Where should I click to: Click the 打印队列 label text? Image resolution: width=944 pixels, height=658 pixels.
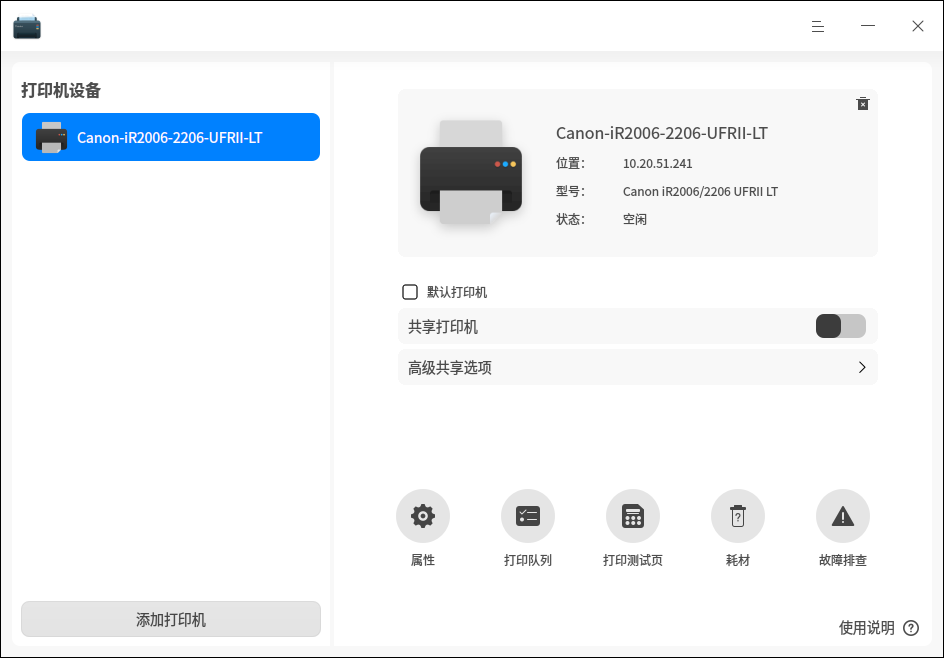[528, 560]
